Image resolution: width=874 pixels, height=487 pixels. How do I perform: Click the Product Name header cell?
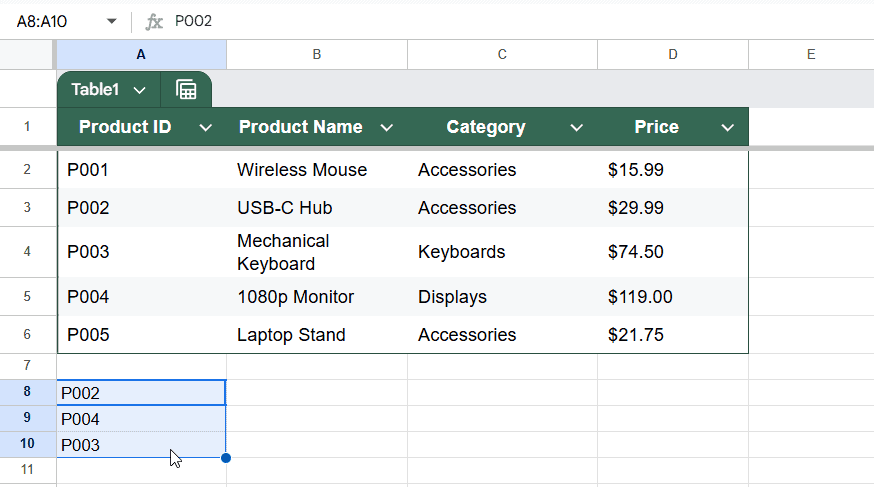click(317, 127)
